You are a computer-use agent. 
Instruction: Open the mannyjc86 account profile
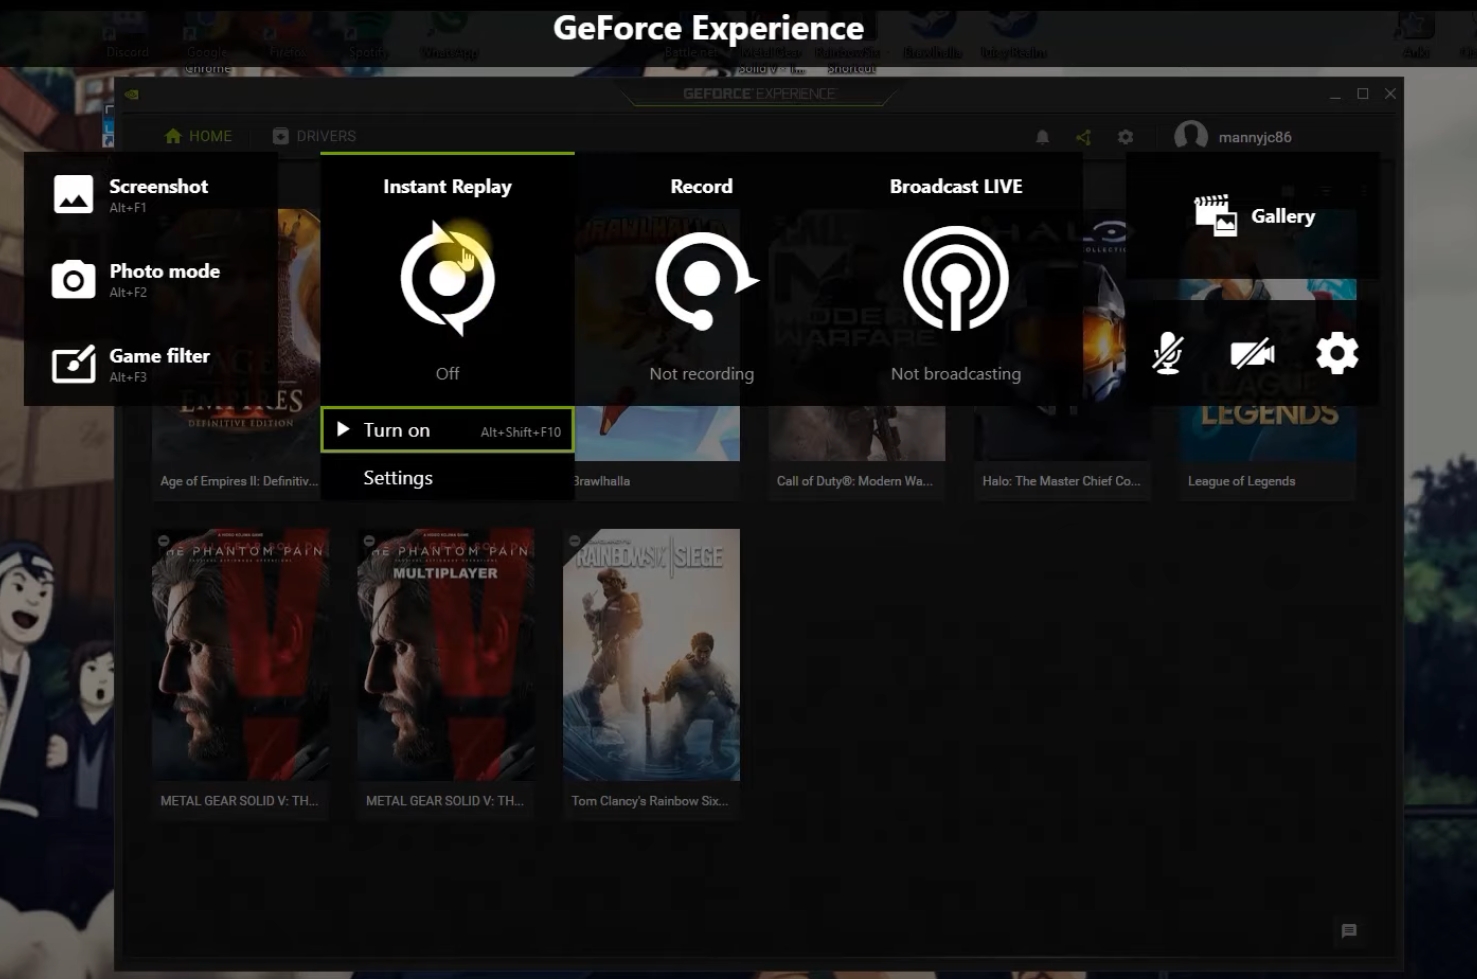pos(1233,136)
